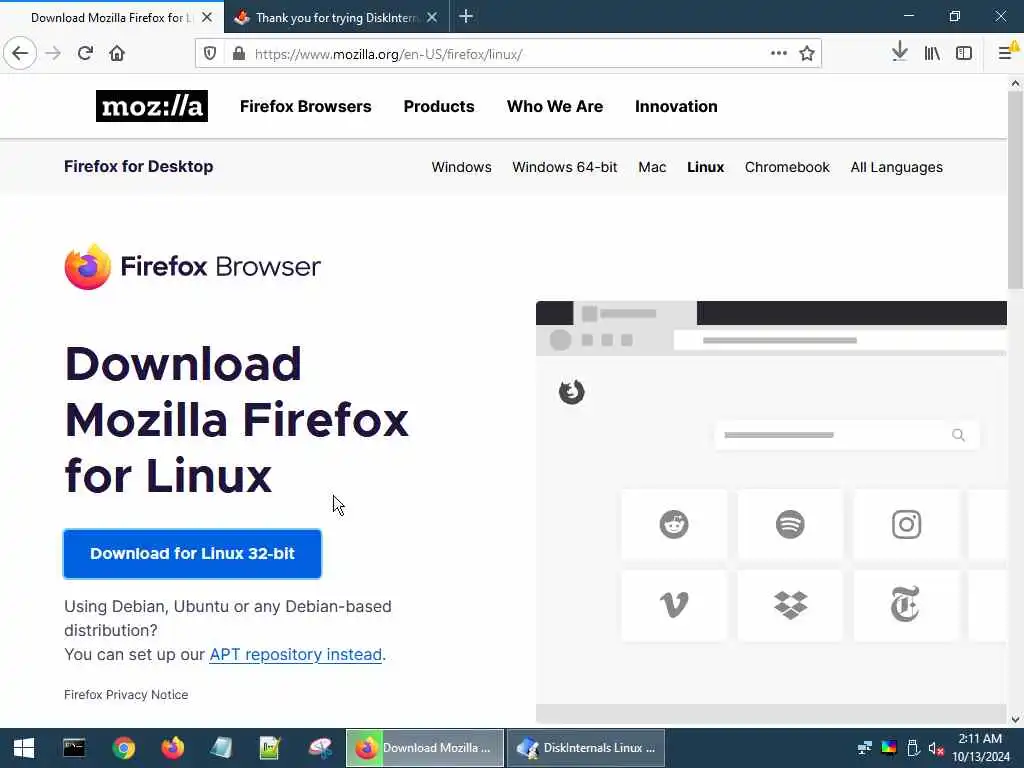Image resolution: width=1024 pixels, height=768 pixels.
Task: Choose the Windows platform link
Action: tap(462, 167)
